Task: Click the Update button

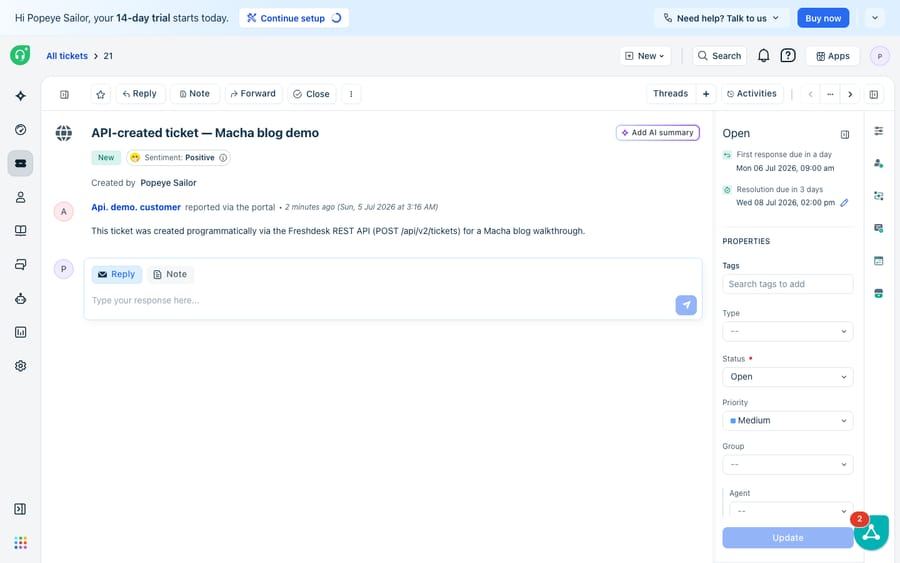Action: [788, 538]
